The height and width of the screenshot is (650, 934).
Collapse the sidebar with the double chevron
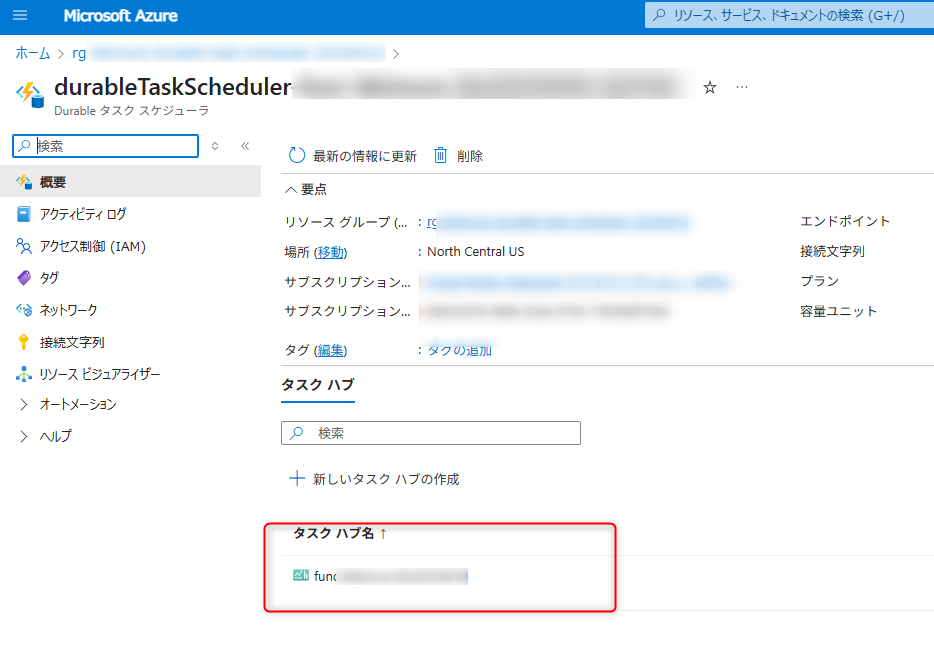(245, 146)
